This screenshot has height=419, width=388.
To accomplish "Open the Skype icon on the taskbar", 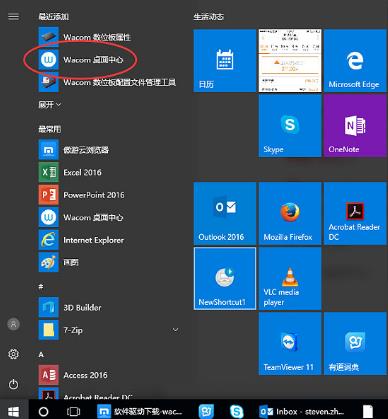I will coord(237,411).
